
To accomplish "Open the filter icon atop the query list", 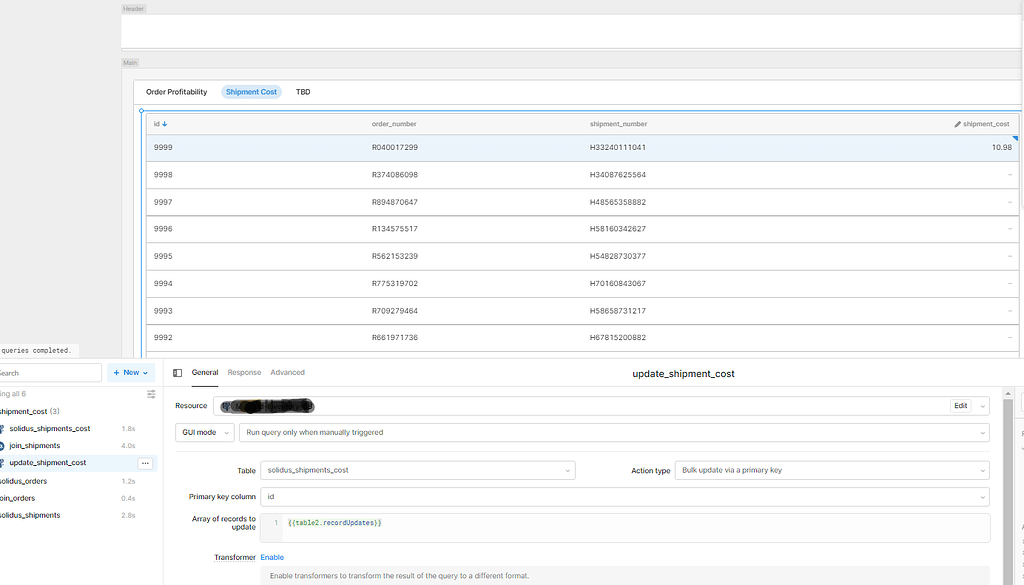I will 152,394.
